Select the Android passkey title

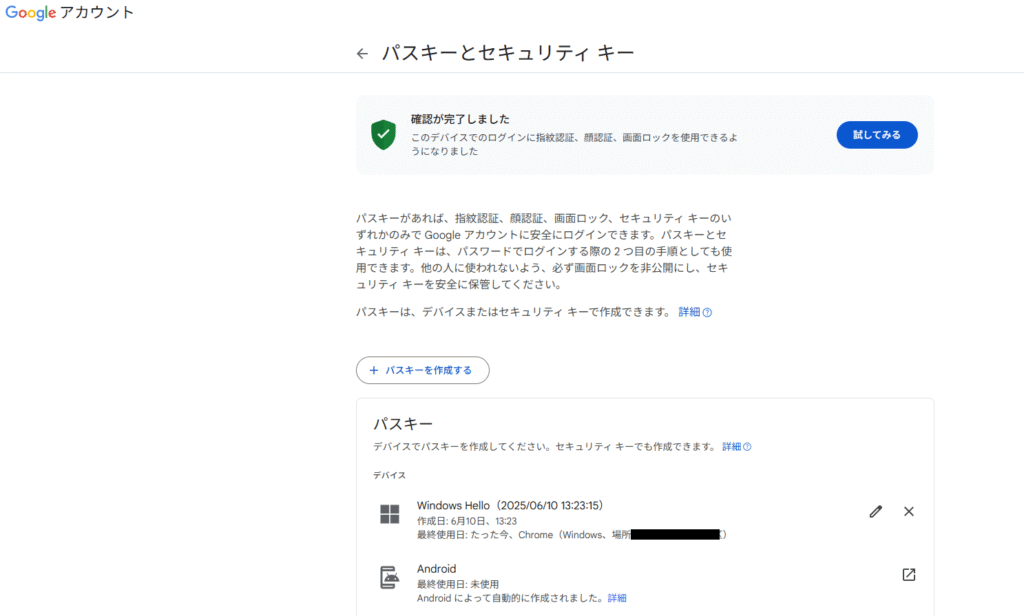click(436, 569)
